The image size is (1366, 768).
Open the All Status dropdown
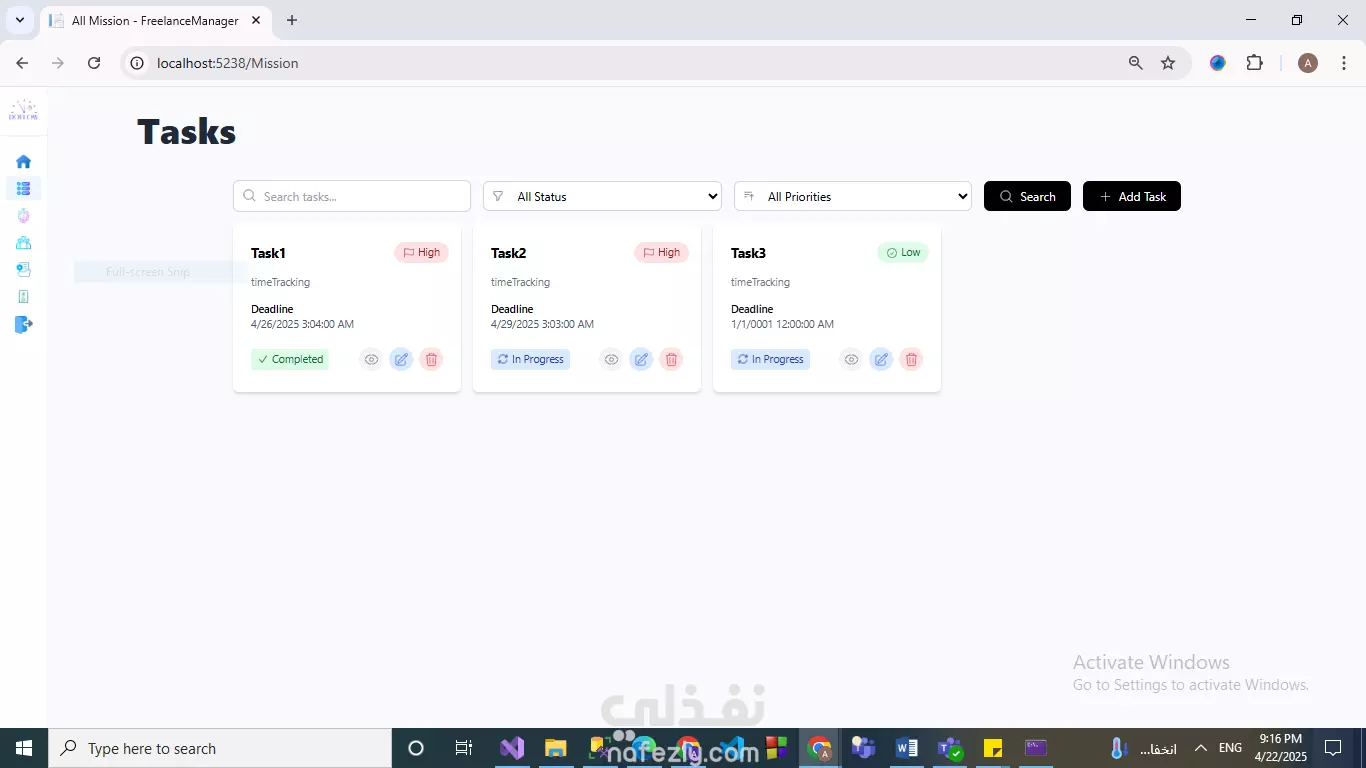[x=602, y=196]
